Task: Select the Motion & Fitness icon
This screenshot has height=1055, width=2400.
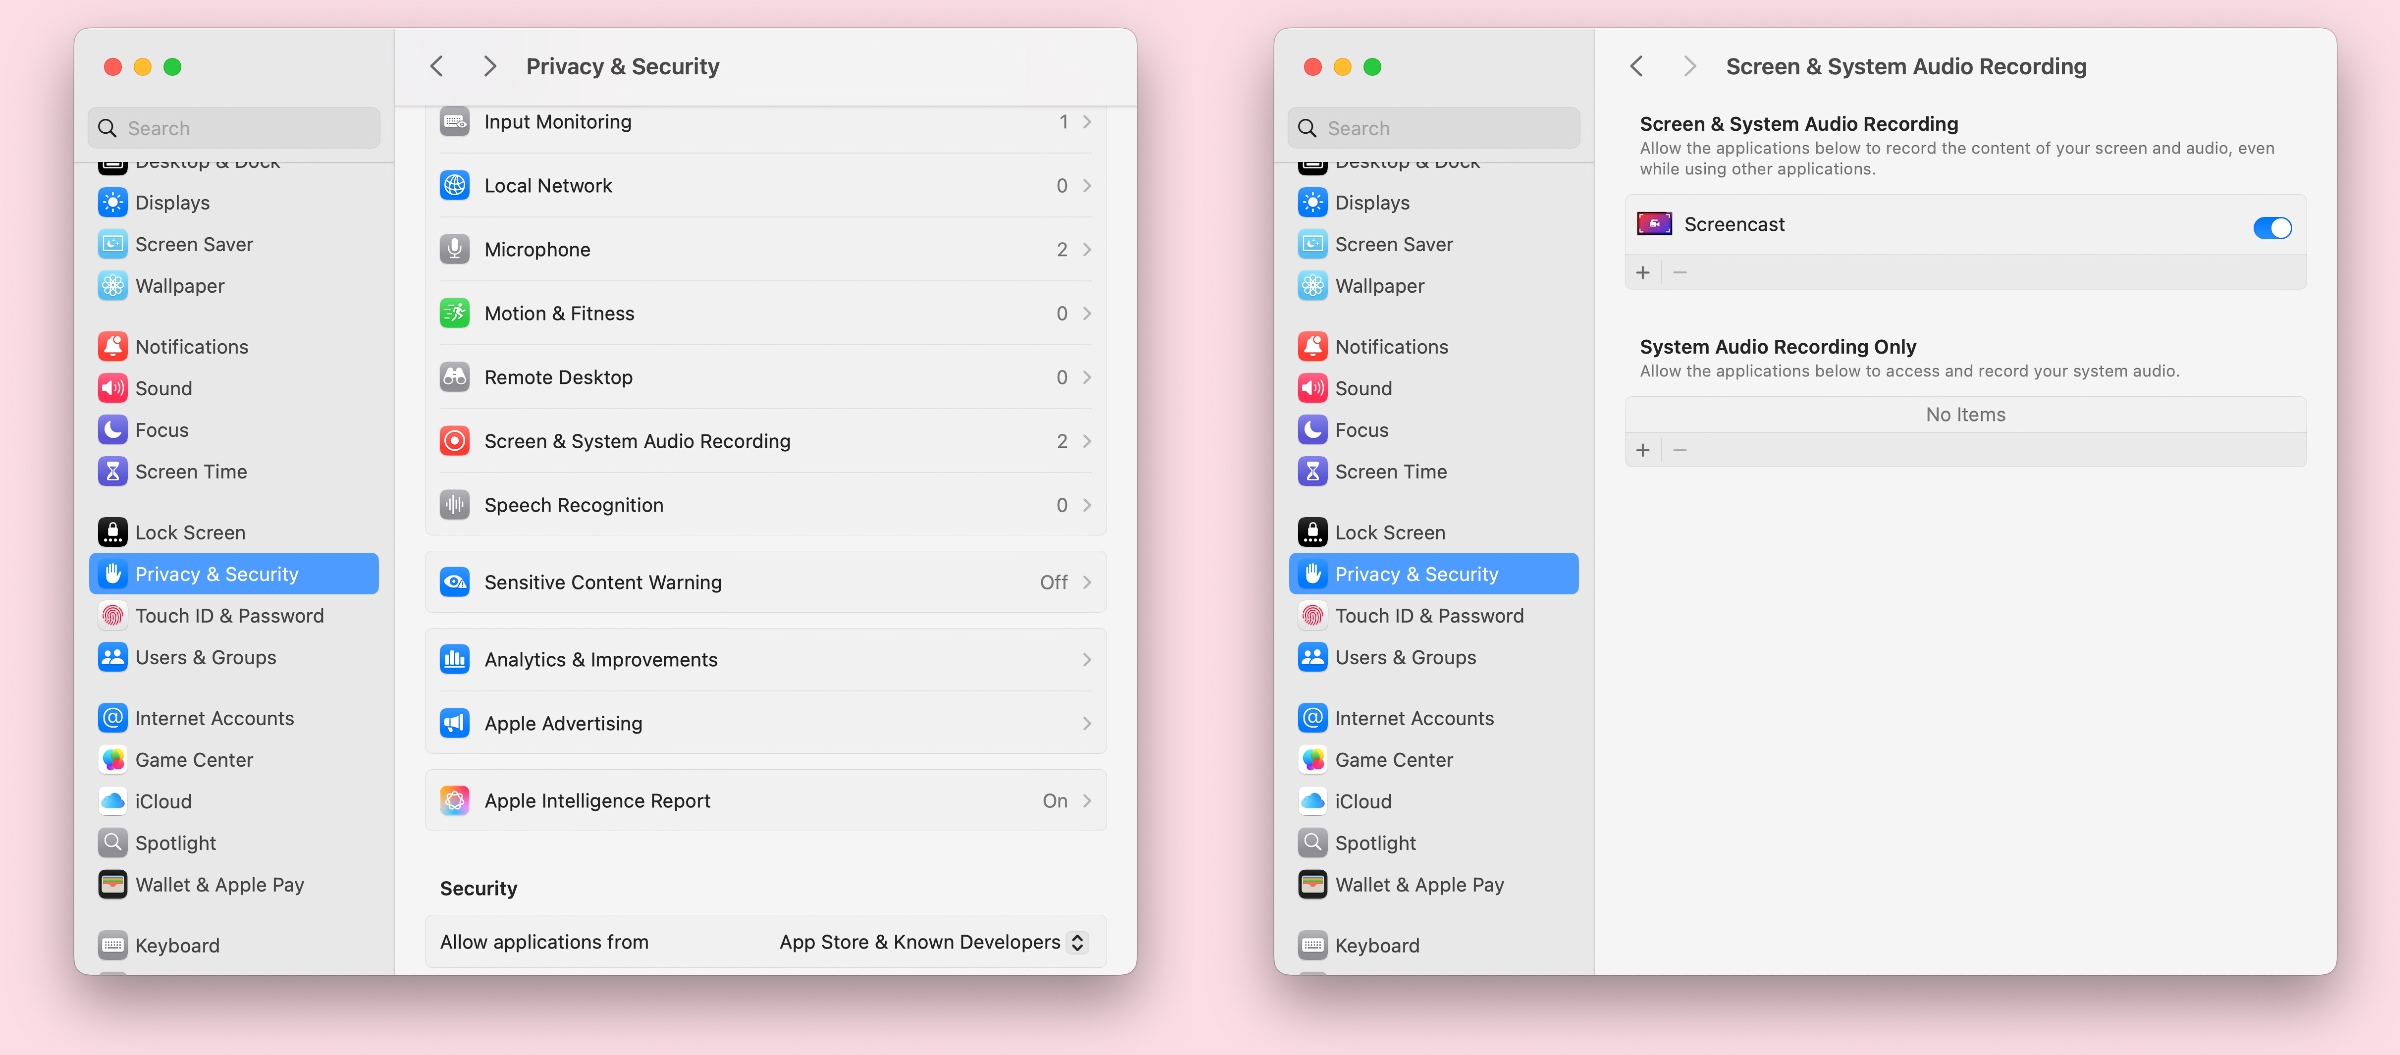Action: [455, 313]
